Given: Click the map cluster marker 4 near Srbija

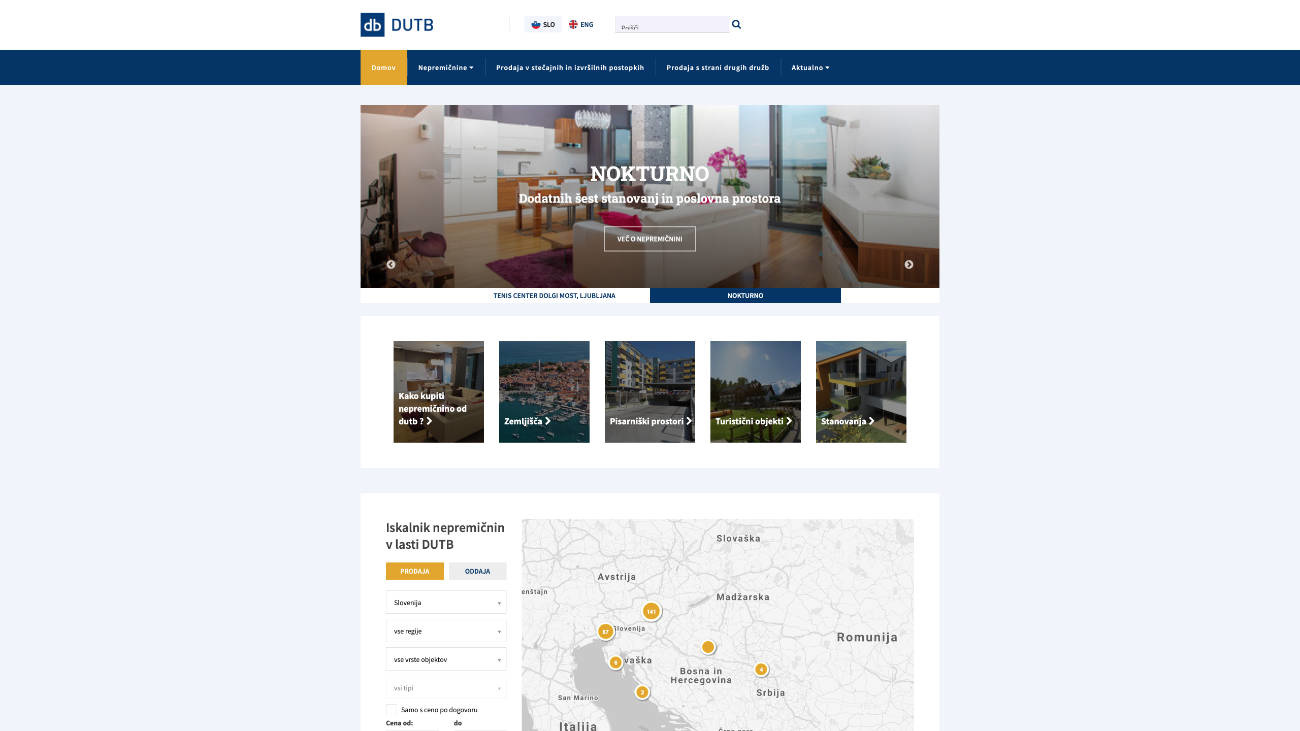Looking at the screenshot, I should pyautogui.click(x=761, y=669).
